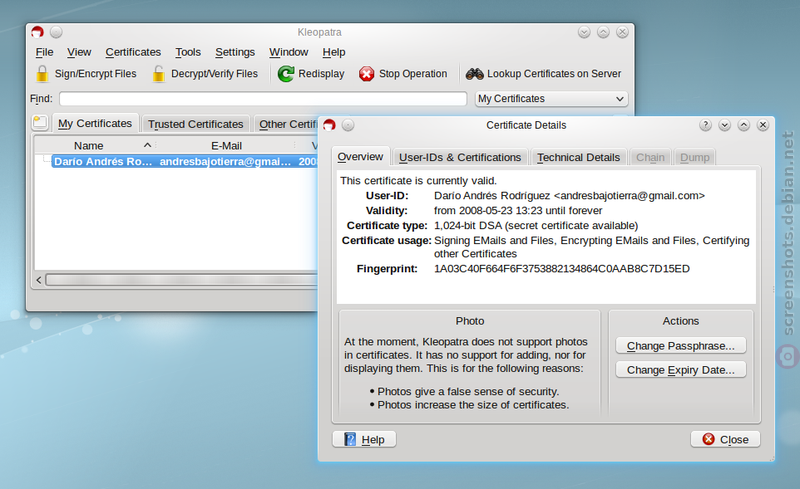
Task: Click the fingerprint value 1A03C40F664F6F...
Action: [562, 268]
